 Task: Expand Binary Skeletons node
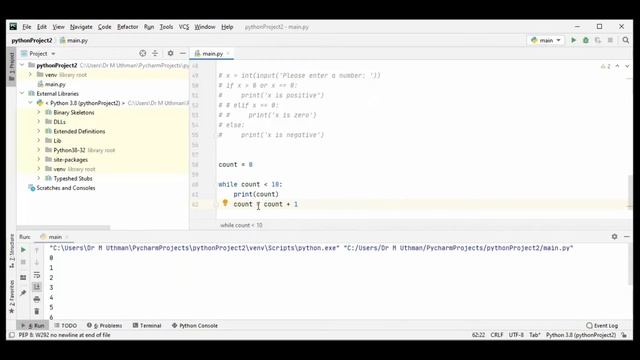pyautogui.click(x=39, y=112)
